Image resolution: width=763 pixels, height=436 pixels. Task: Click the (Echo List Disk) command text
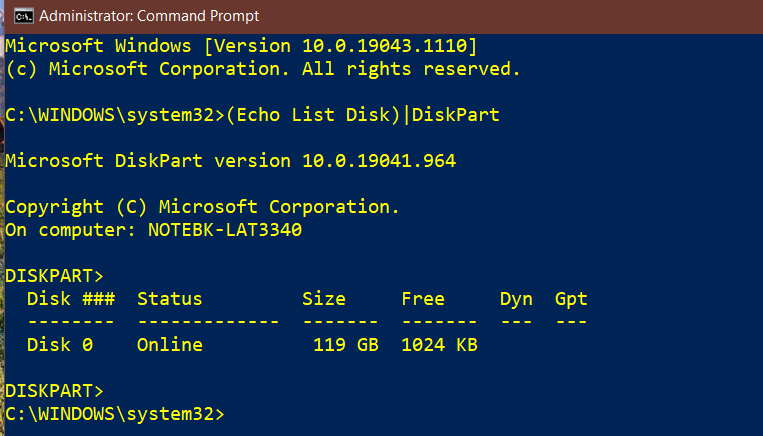pos(312,115)
